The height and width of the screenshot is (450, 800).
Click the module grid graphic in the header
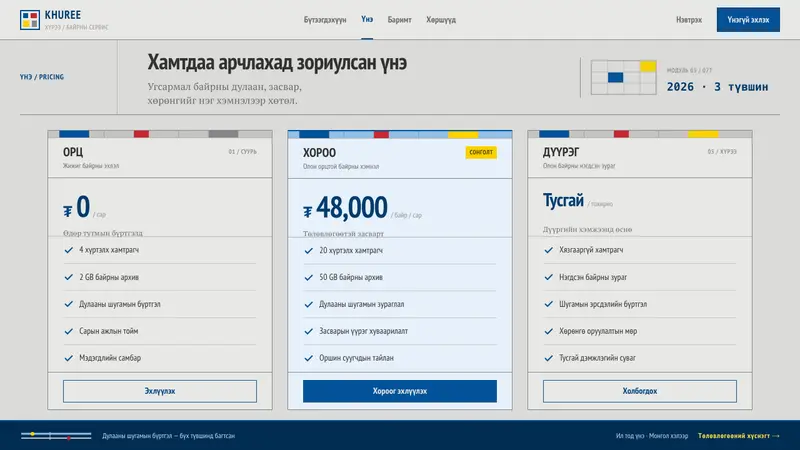tap(623, 77)
